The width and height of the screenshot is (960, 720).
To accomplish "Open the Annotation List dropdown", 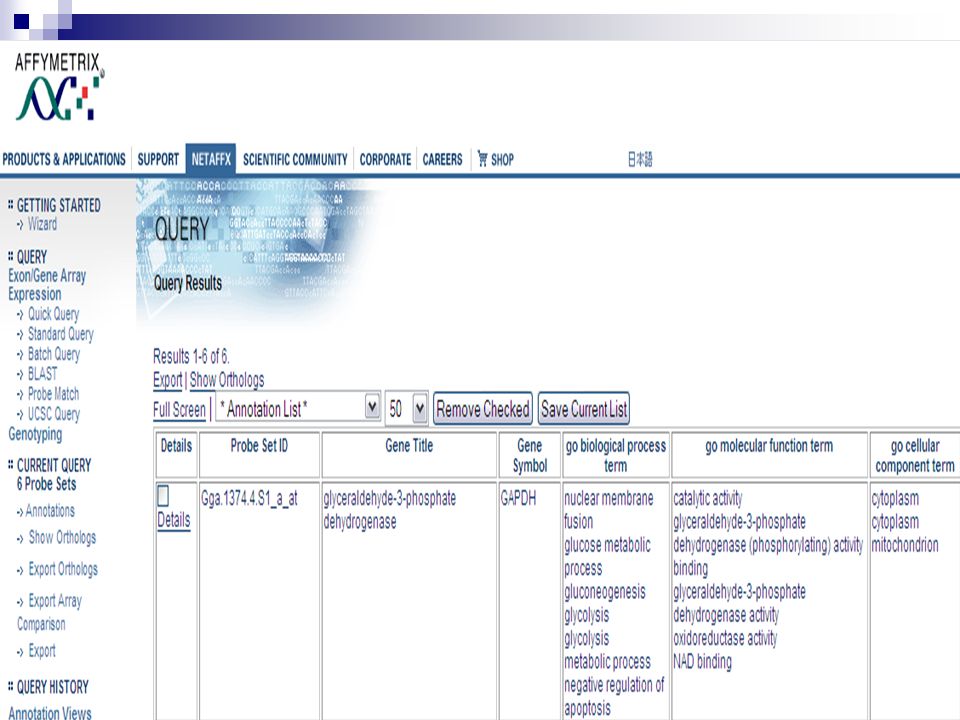I will point(298,408).
